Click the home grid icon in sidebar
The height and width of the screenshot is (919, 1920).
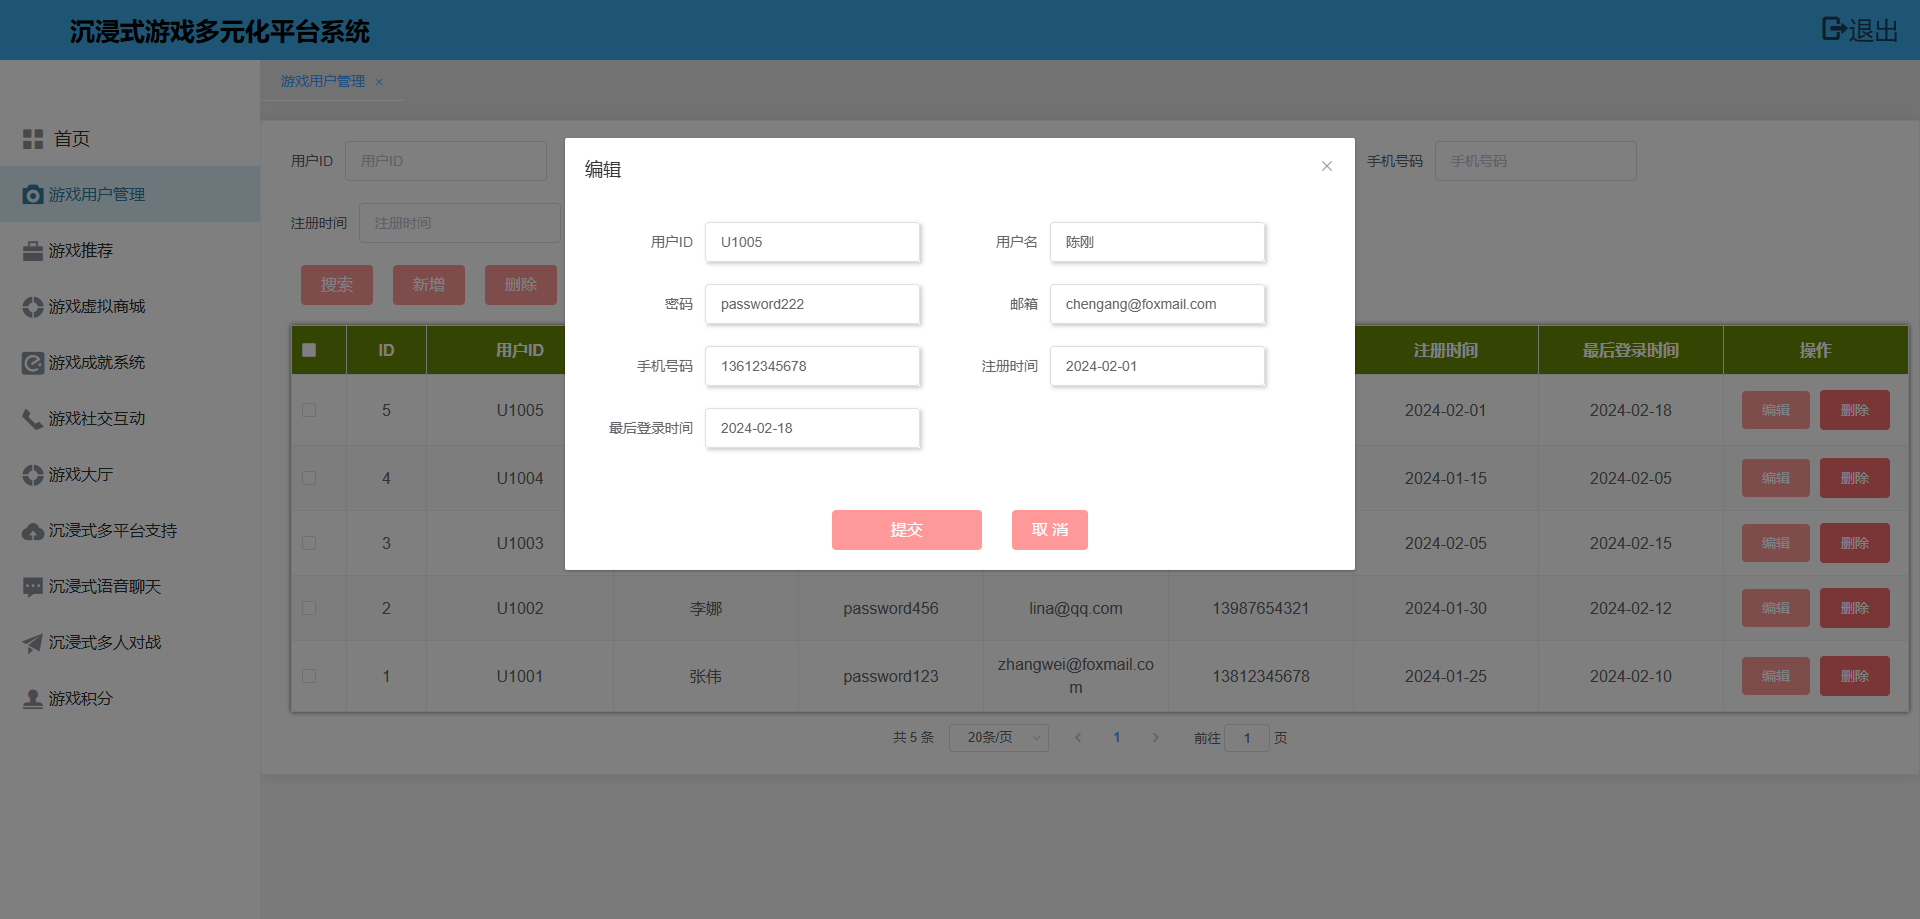pos(33,139)
